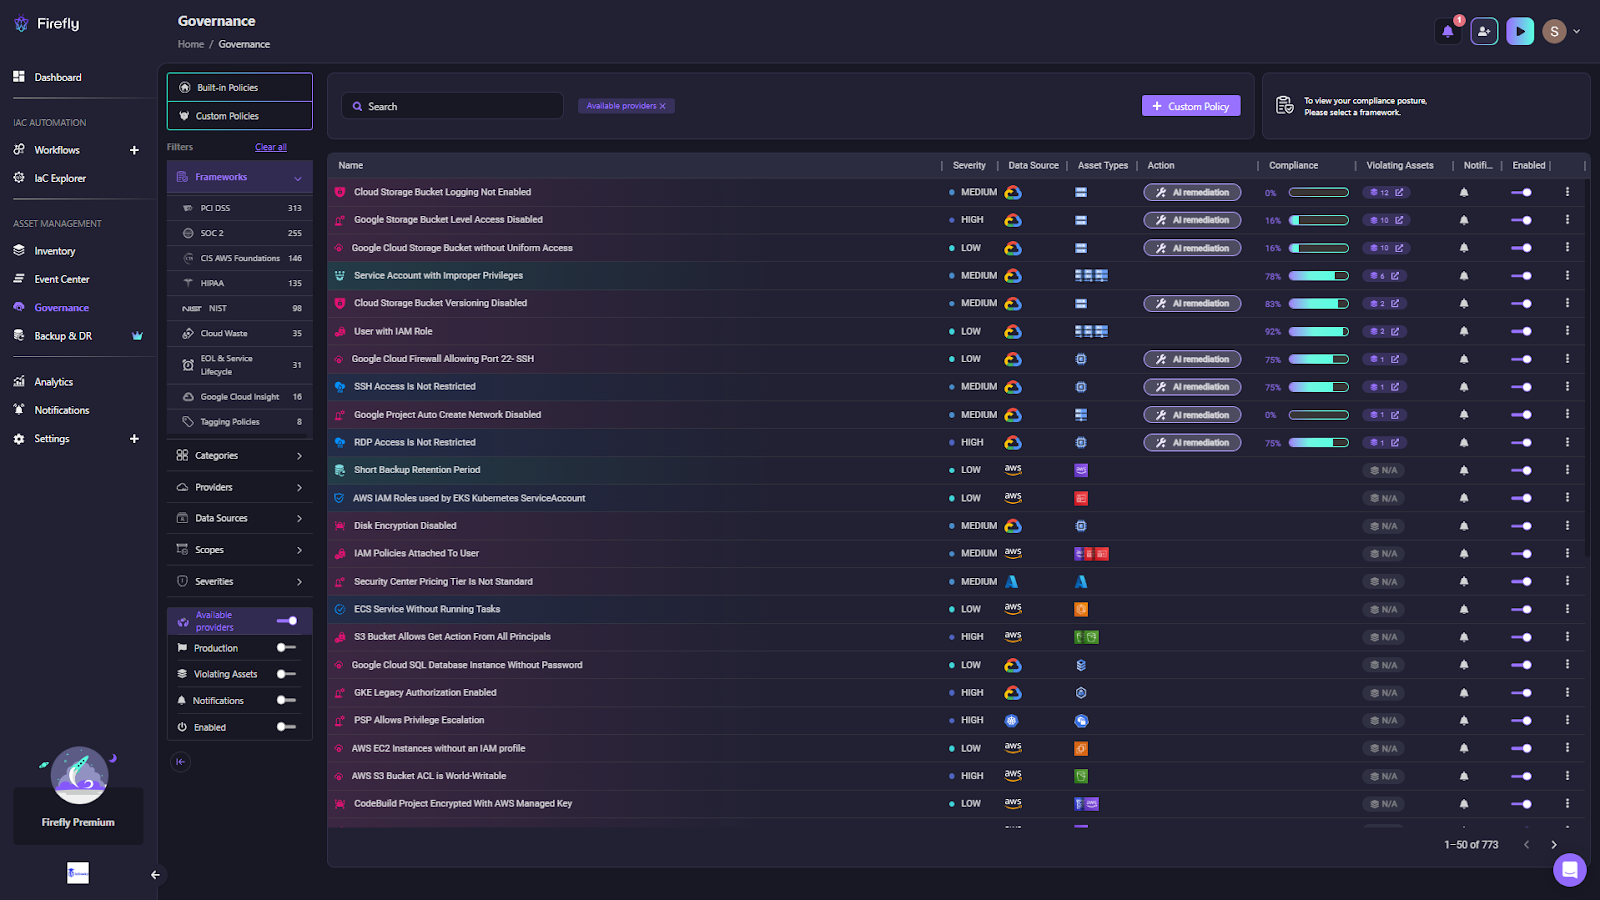
Task: Expand the Data Sources filter
Action: (x=240, y=518)
